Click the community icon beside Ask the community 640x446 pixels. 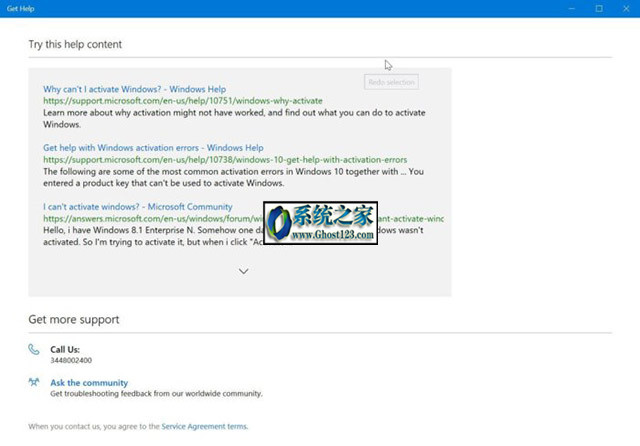(34, 382)
